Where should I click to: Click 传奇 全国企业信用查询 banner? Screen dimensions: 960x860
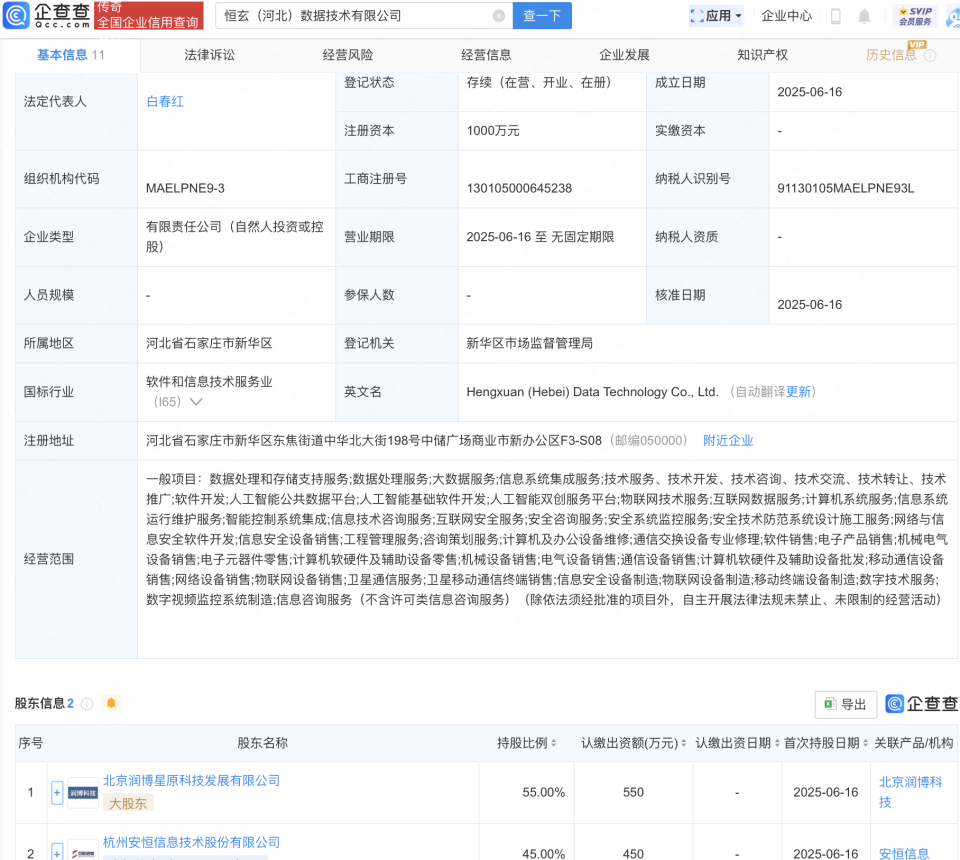pyautogui.click(x=149, y=15)
